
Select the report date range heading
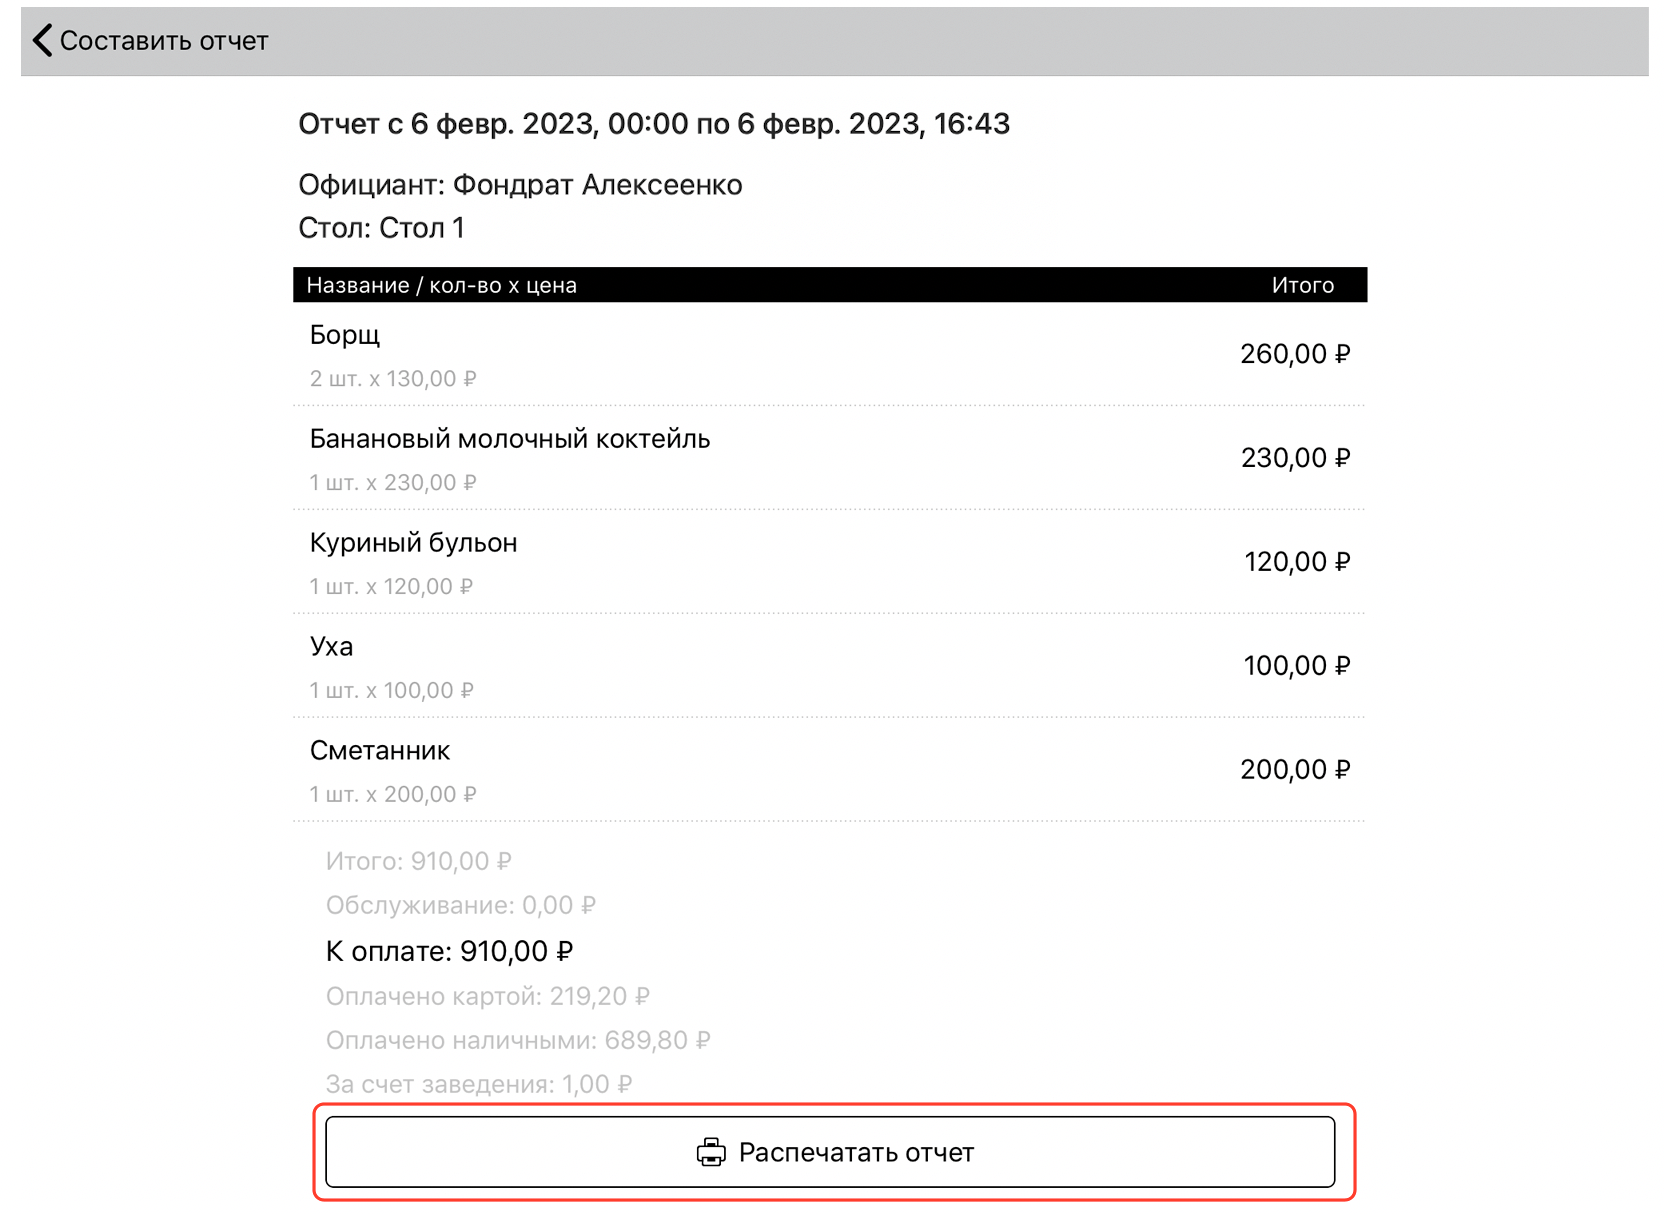coord(654,124)
